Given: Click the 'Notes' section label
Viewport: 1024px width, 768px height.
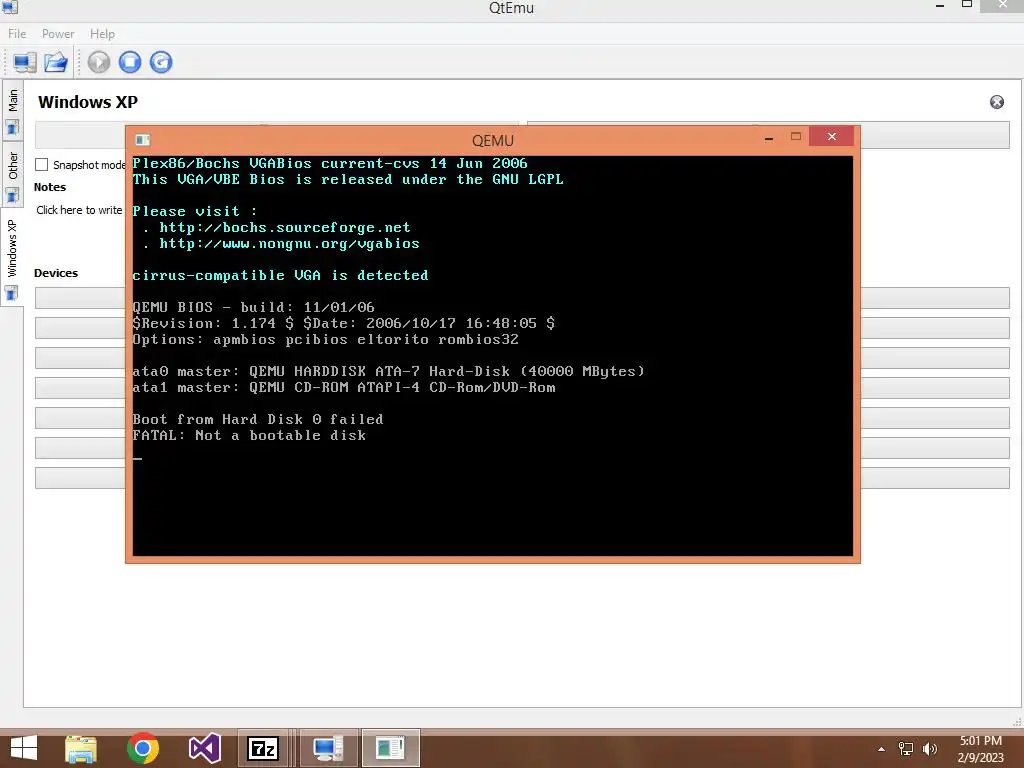Looking at the screenshot, I should tap(50, 187).
